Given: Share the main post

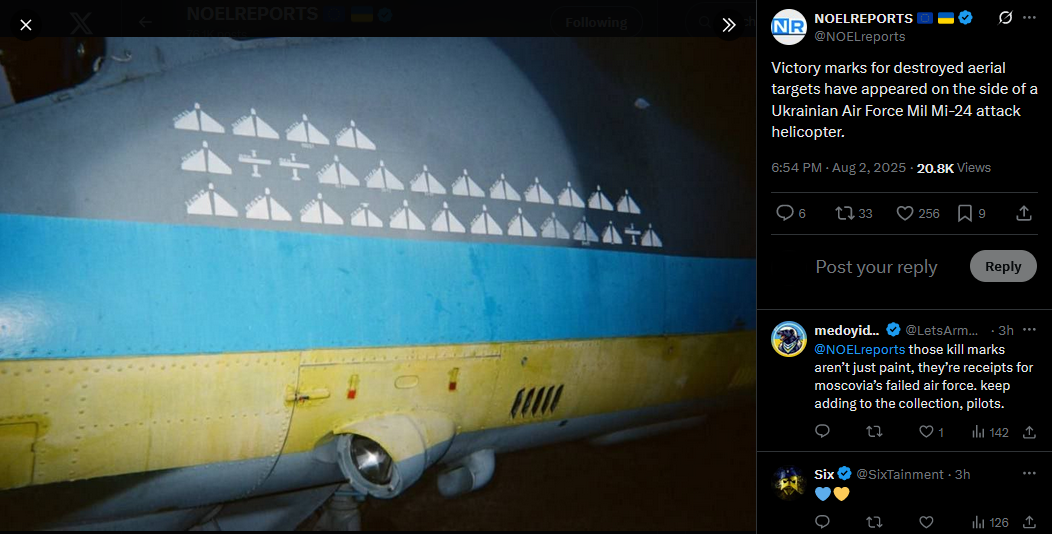Looking at the screenshot, I should click(x=1023, y=213).
